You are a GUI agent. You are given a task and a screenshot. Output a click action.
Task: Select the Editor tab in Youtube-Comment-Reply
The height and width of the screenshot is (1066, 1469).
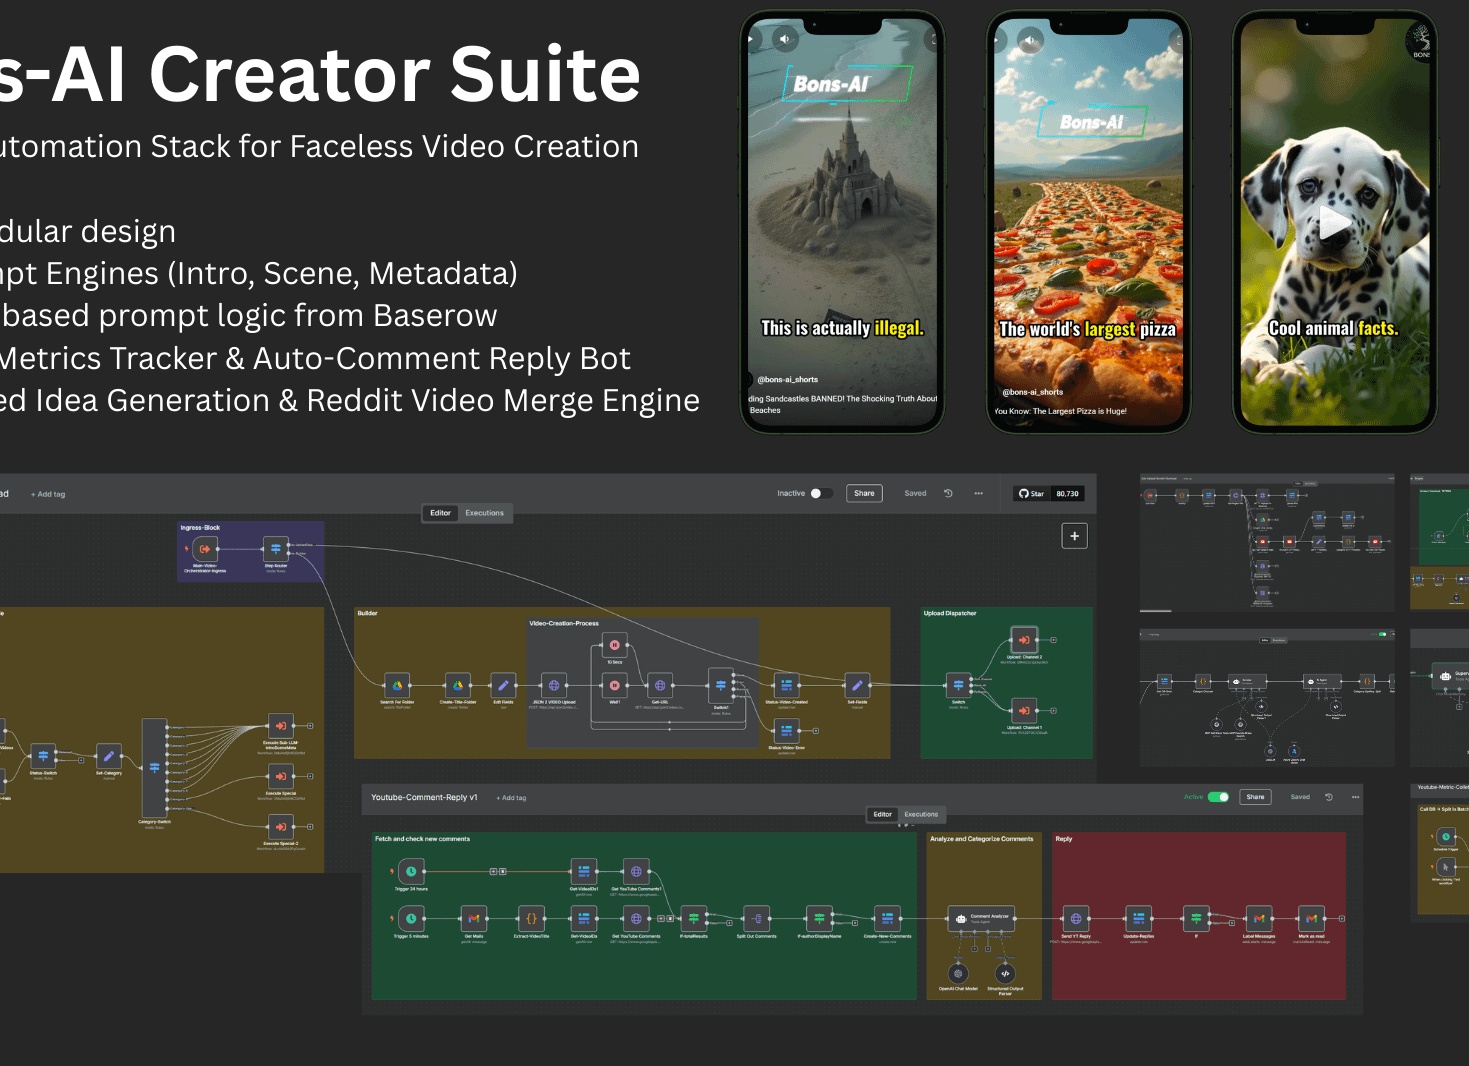[883, 814]
